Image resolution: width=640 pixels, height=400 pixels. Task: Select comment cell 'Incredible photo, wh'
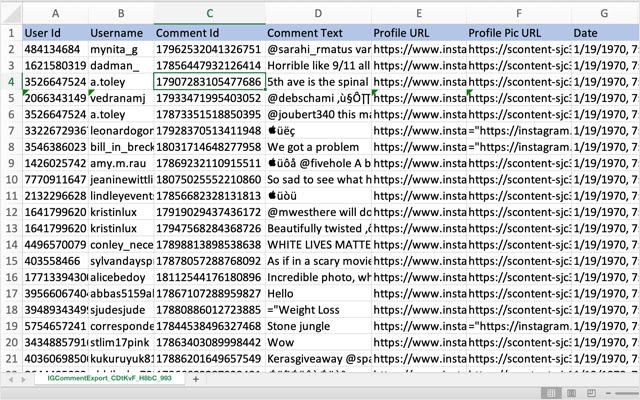pos(318,278)
